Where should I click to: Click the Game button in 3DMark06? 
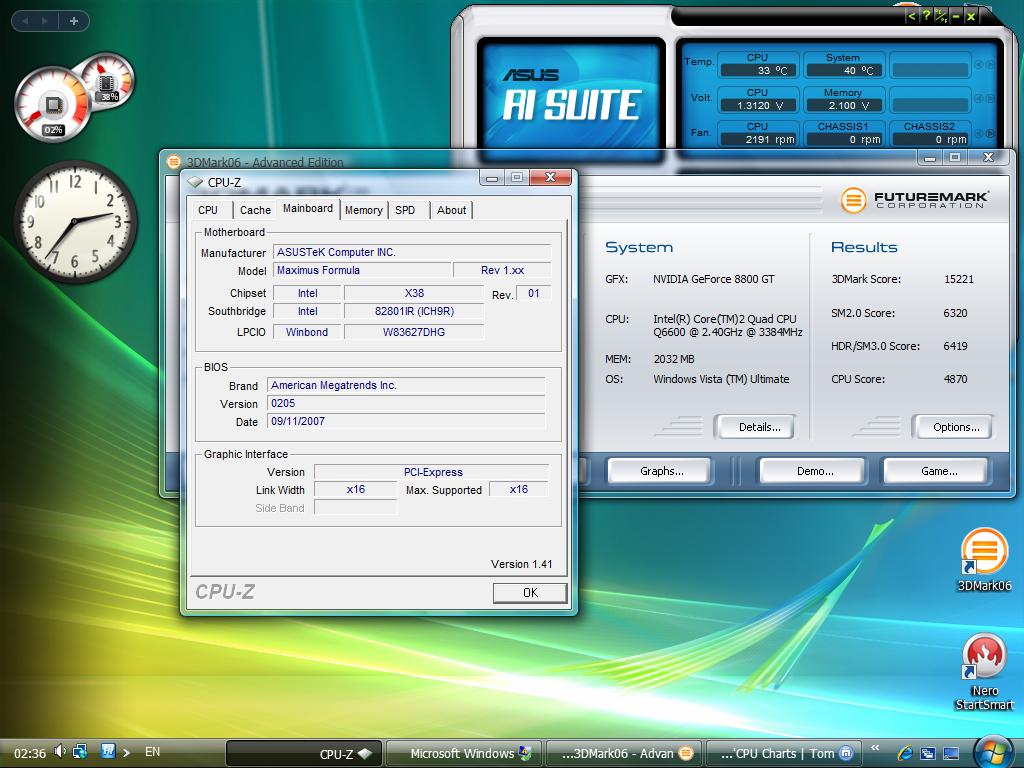click(x=938, y=471)
